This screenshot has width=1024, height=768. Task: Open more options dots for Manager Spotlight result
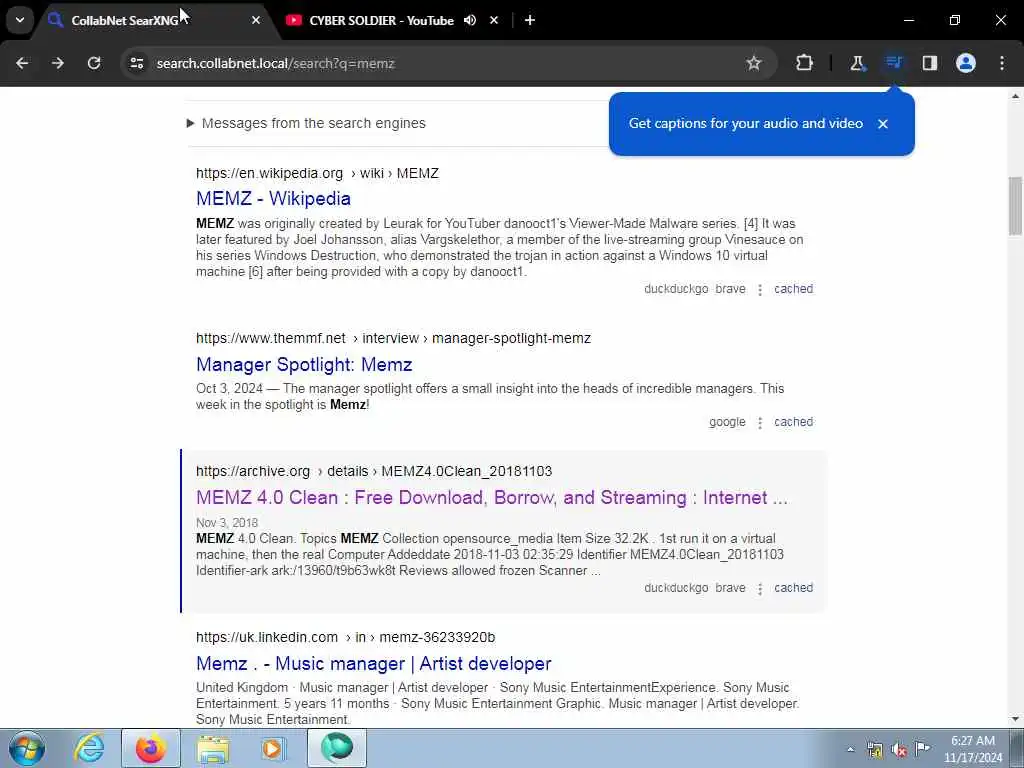coord(760,423)
